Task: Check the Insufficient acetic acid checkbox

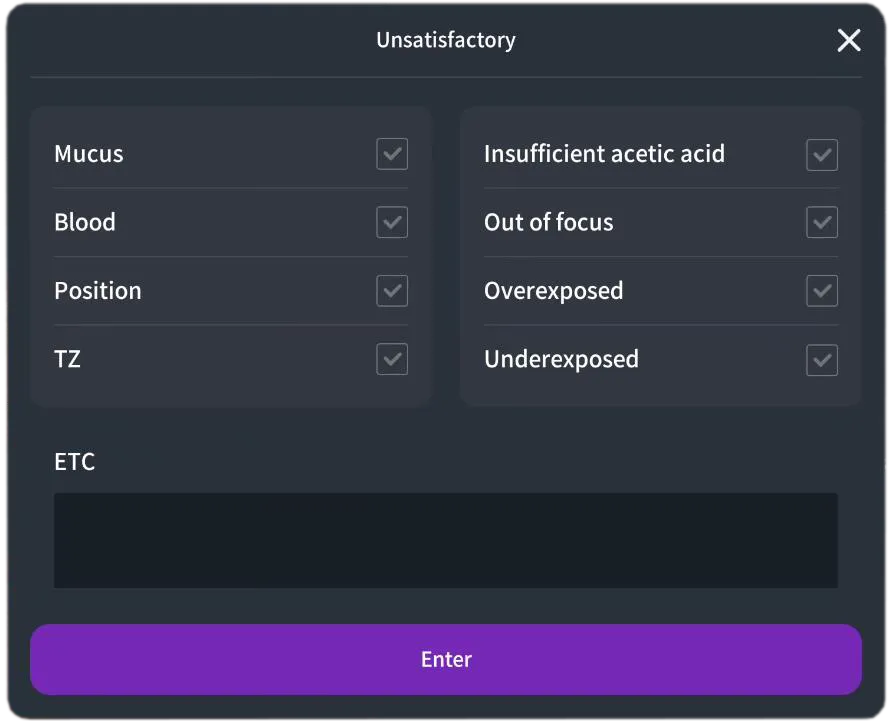Action: point(821,154)
